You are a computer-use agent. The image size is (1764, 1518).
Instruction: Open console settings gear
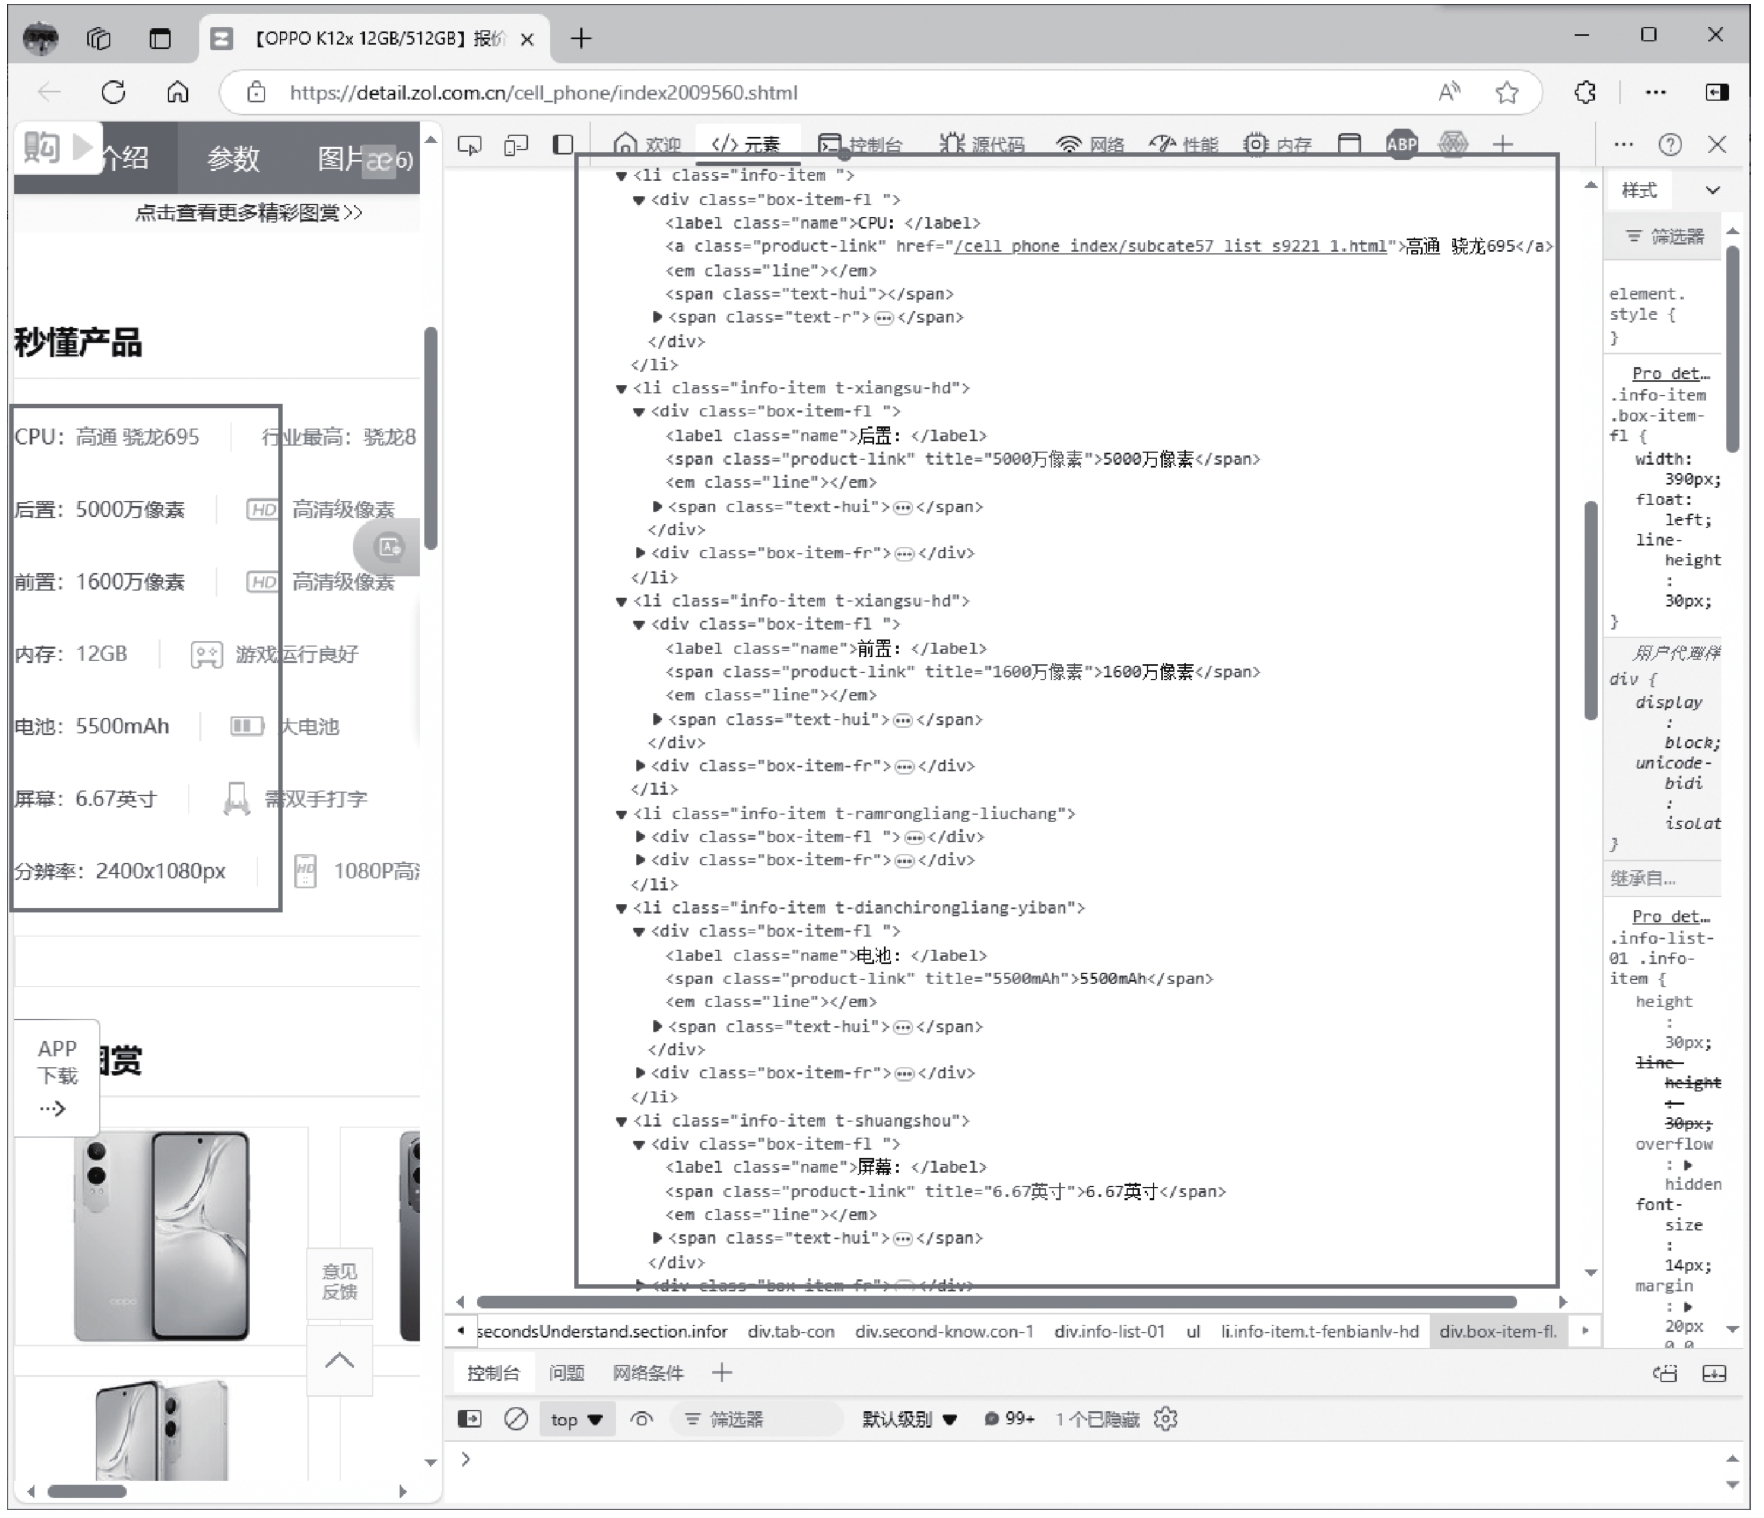coord(1165,1419)
